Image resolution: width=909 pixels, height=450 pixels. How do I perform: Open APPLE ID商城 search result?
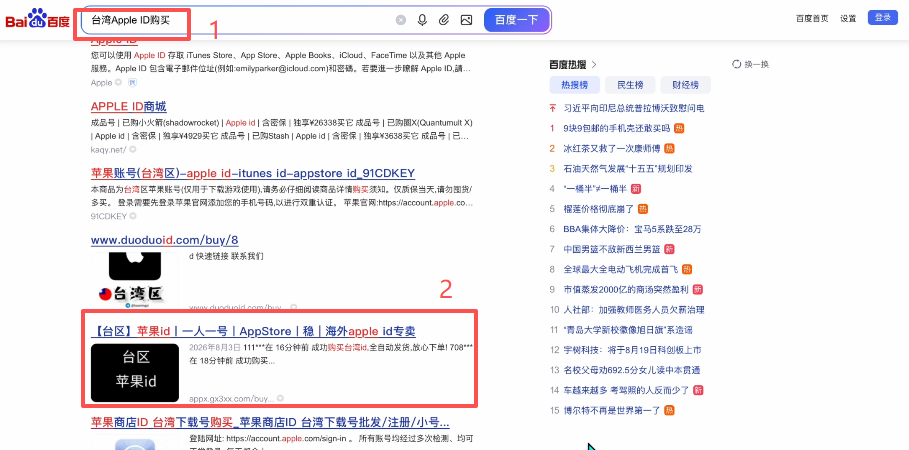(x=129, y=107)
